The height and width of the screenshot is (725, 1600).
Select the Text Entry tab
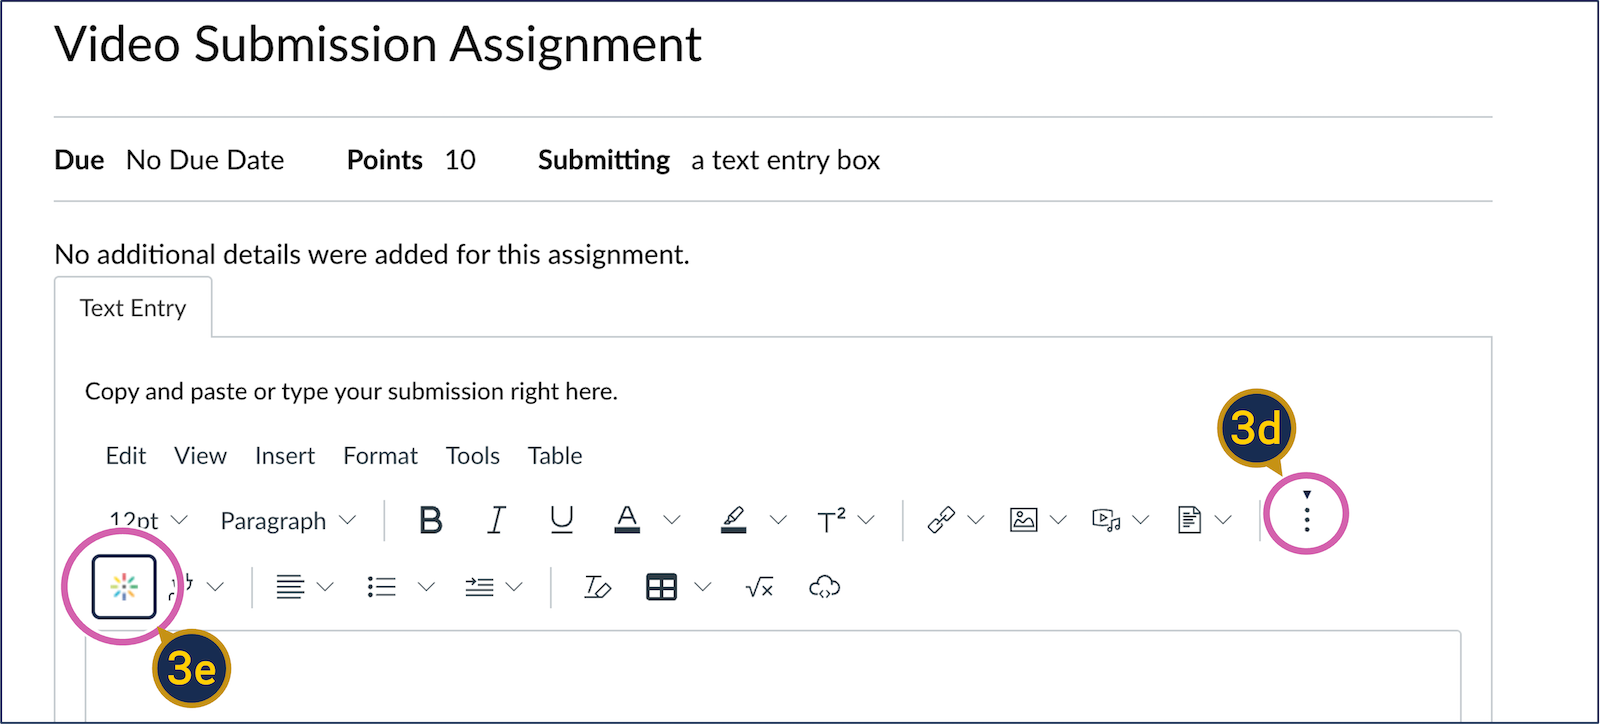coord(133,308)
